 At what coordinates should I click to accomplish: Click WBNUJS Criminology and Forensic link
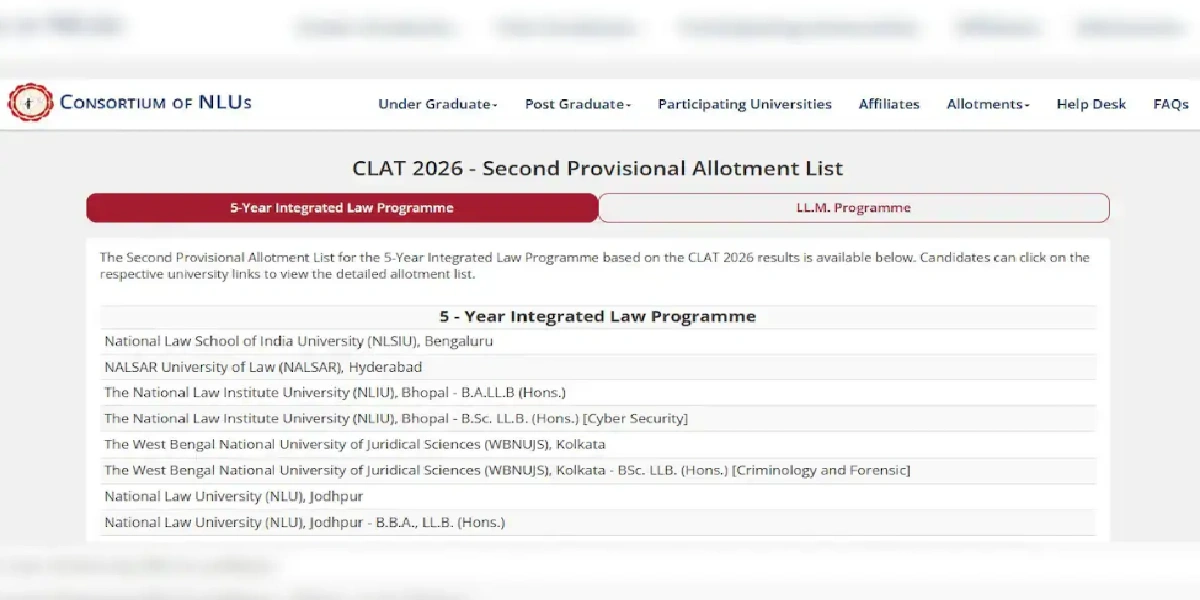coord(507,470)
